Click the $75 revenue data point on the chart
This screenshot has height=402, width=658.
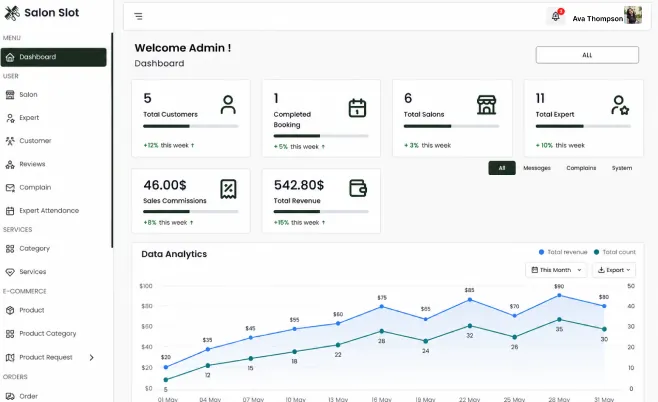click(x=381, y=306)
